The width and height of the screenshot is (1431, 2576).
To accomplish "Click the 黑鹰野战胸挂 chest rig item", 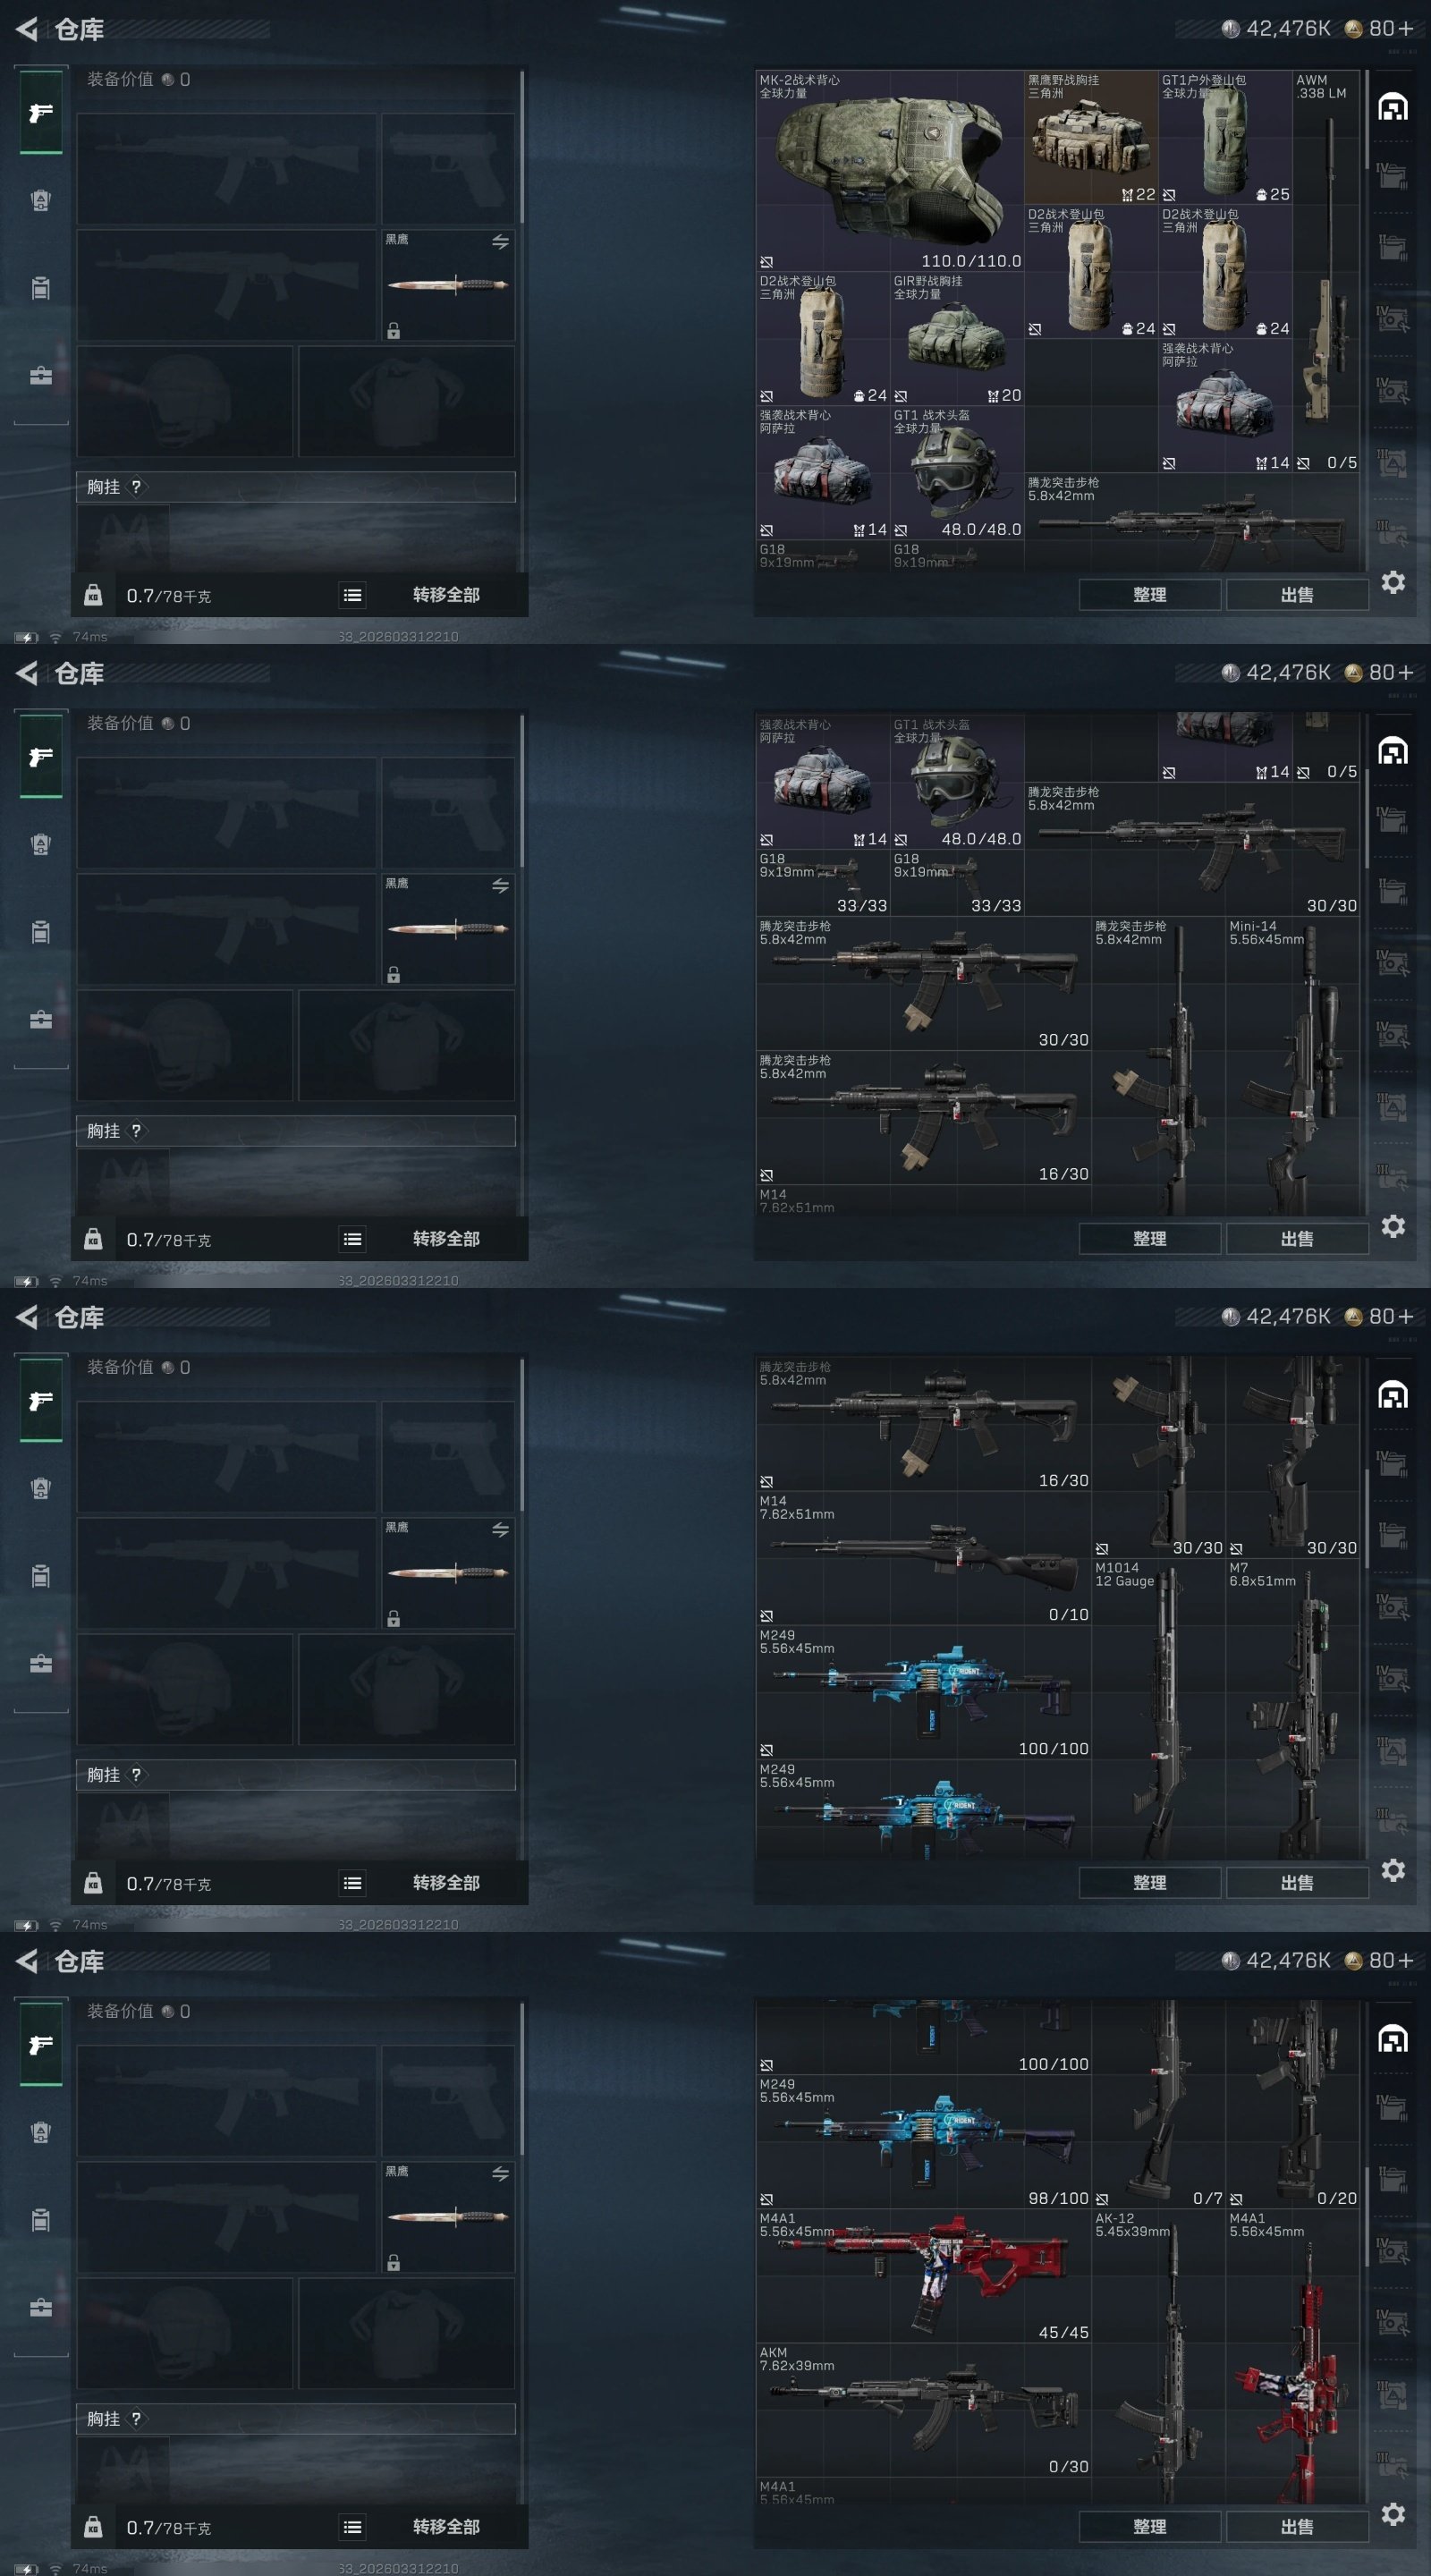I will pyautogui.click(x=1091, y=137).
